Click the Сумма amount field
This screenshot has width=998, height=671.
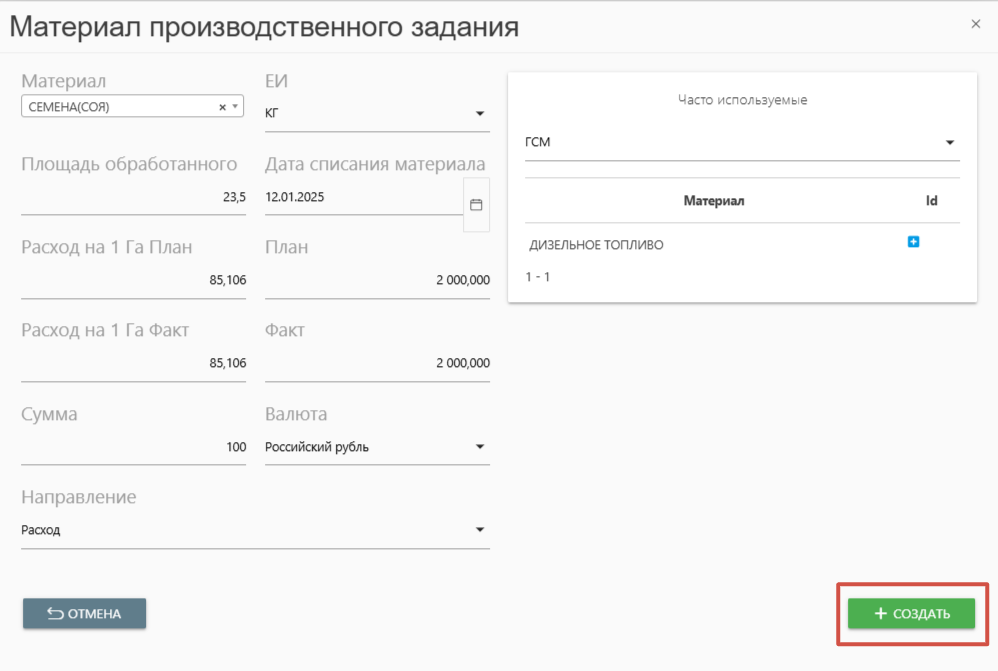133,447
